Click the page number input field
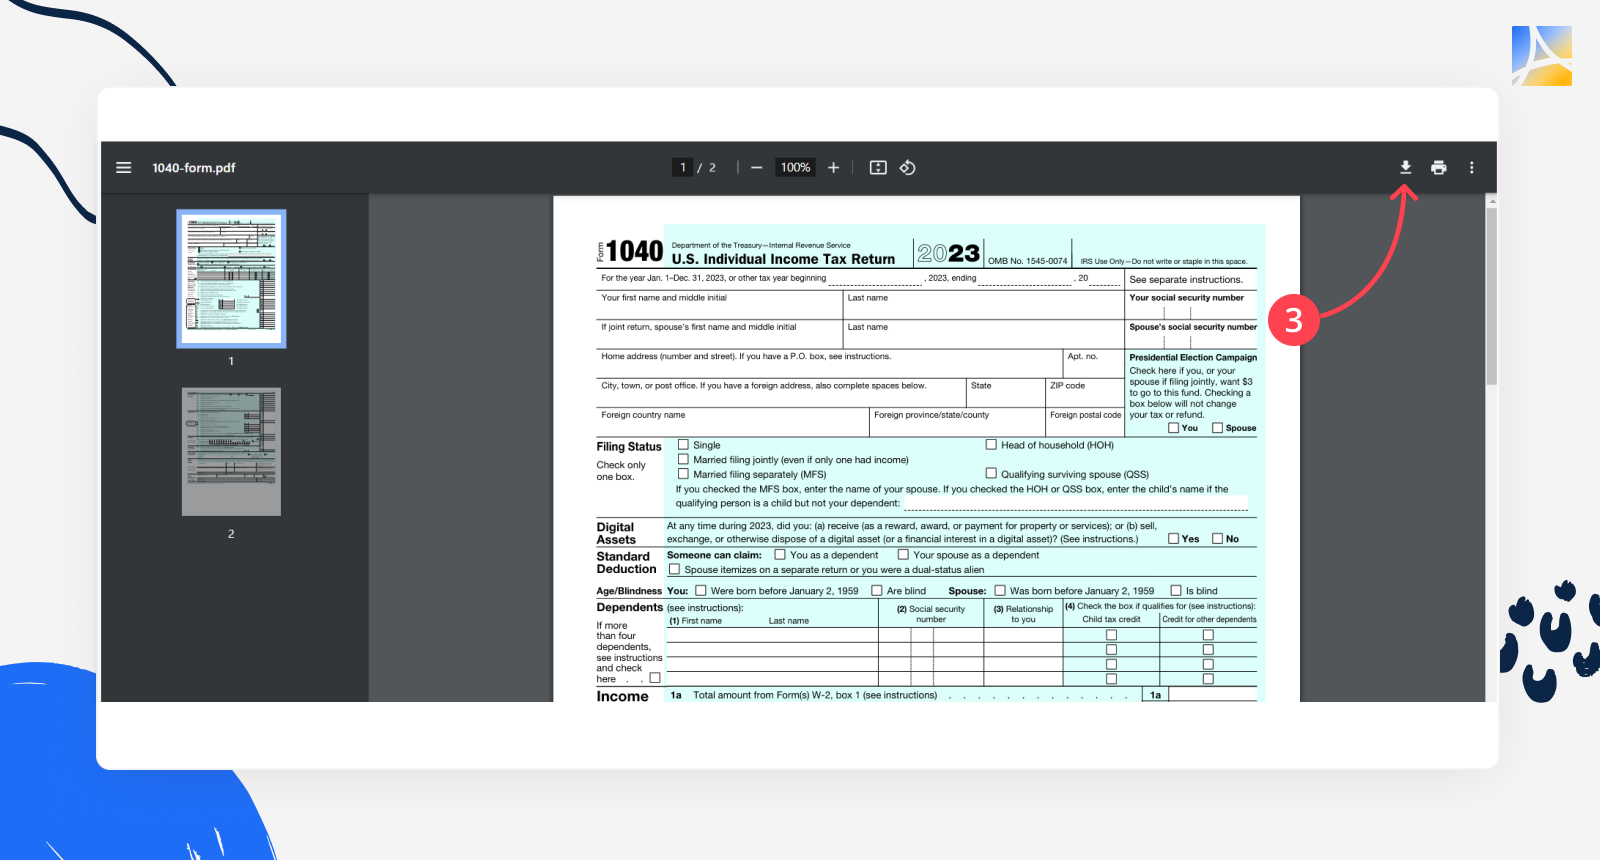Viewport: 1600px width, 860px height. pos(683,168)
